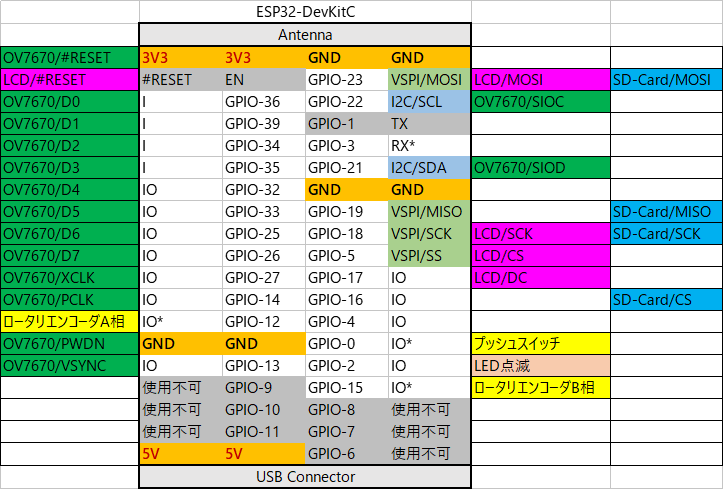
Task: Select the SD-Card/MOSI blue cell
Action: tap(667, 79)
